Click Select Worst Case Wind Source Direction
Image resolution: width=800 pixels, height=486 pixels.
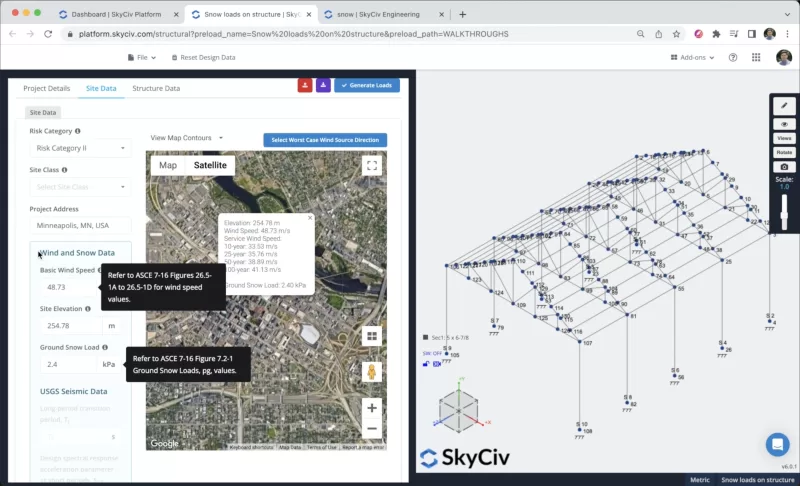[x=325, y=140]
